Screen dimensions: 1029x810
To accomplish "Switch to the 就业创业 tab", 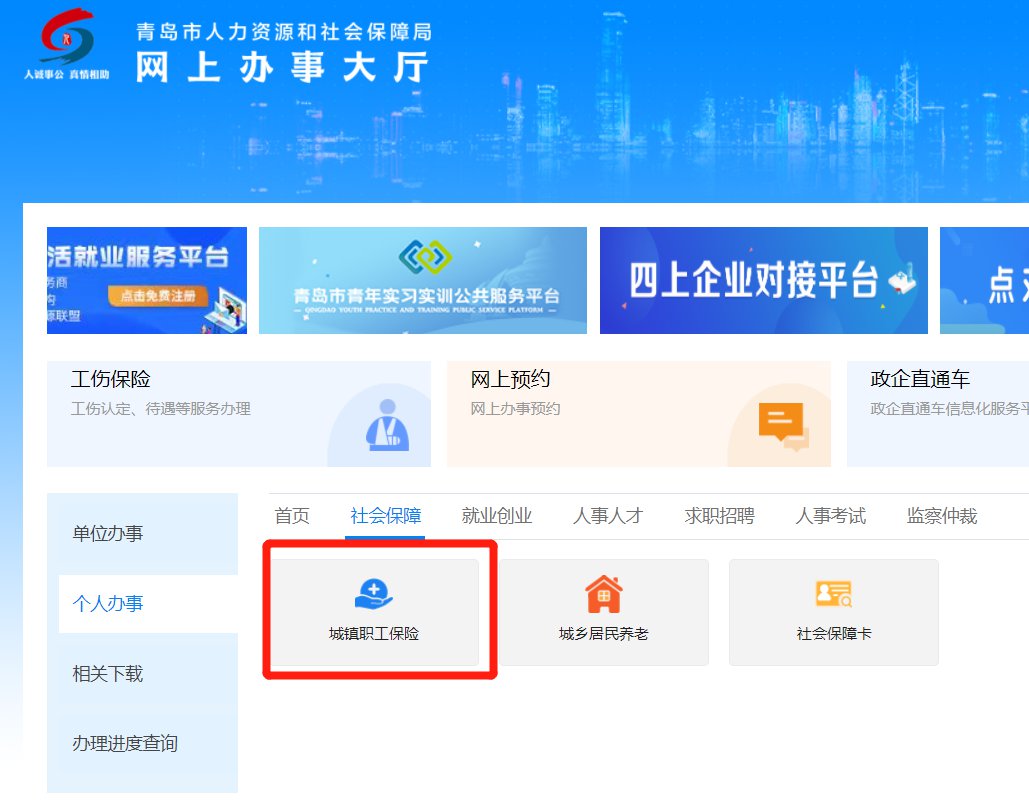I will point(497,516).
